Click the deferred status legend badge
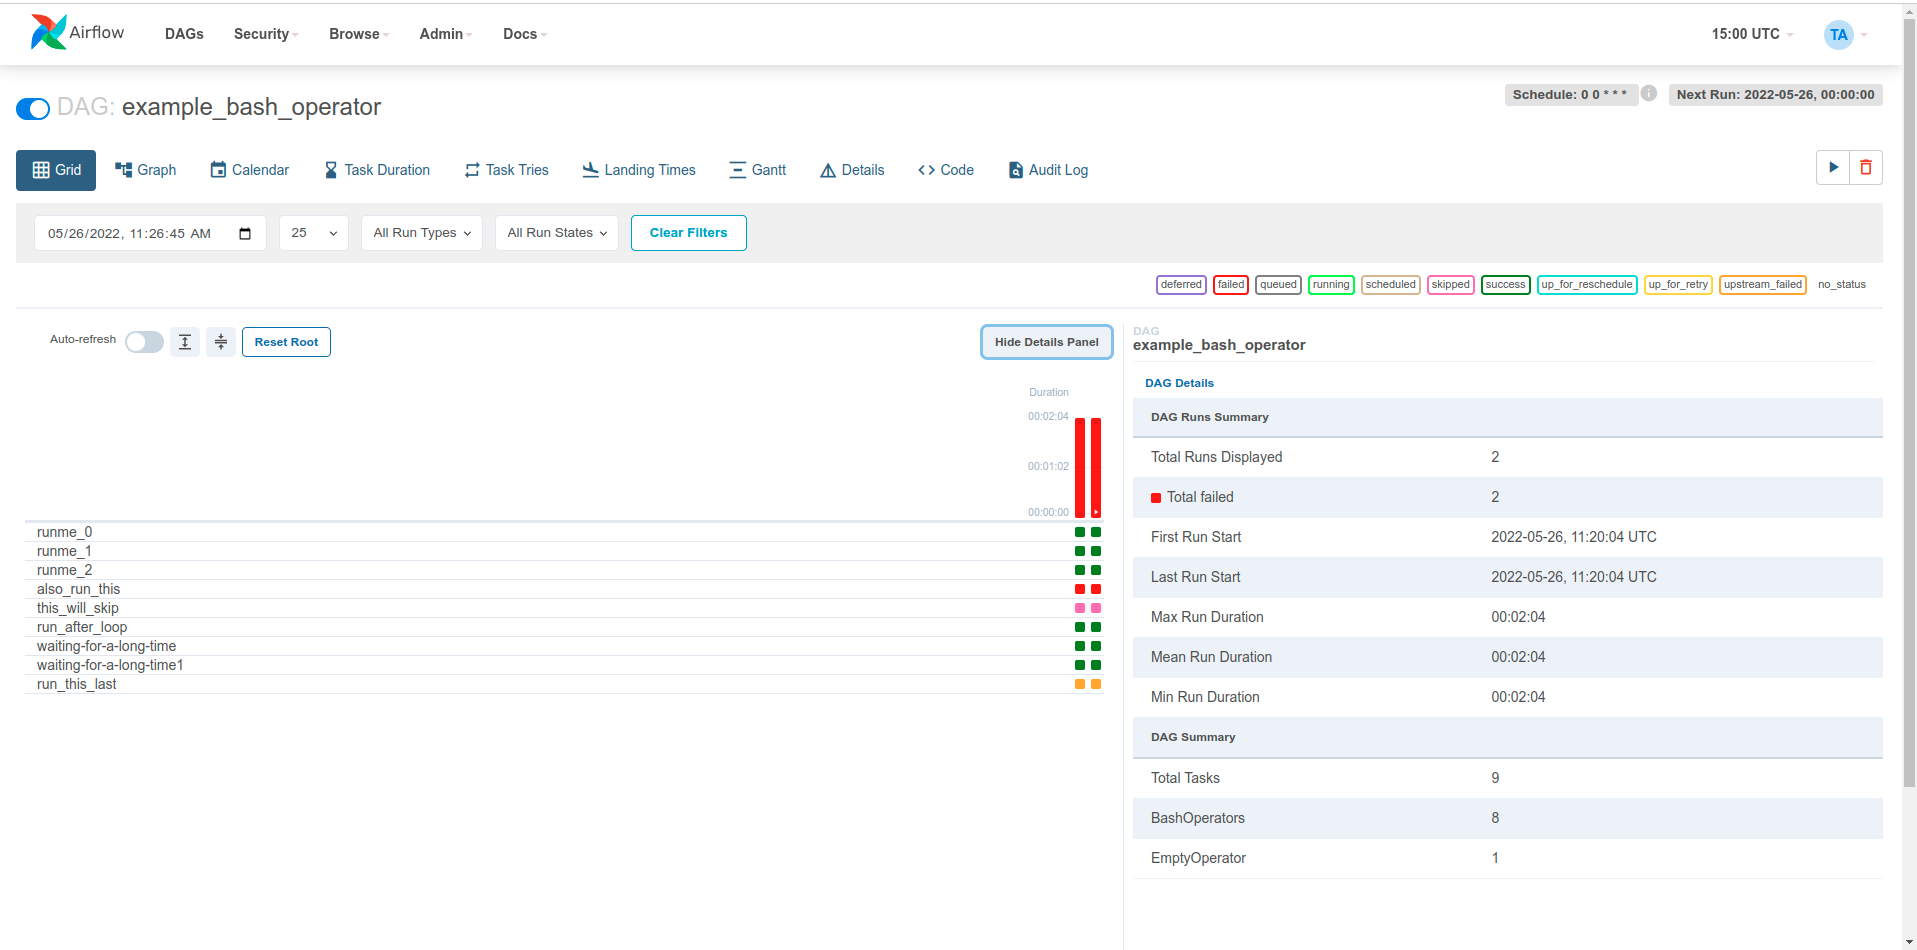 pyautogui.click(x=1181, y=285)
